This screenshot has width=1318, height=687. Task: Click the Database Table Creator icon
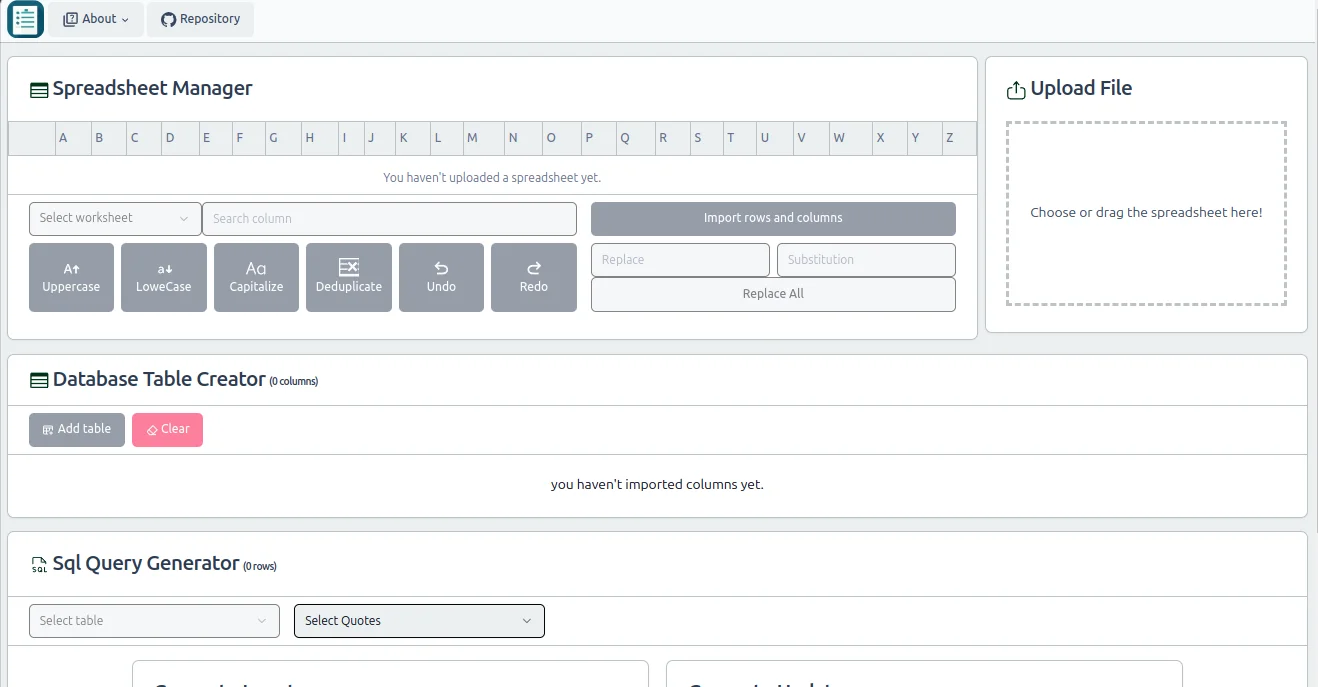(39, 380)
